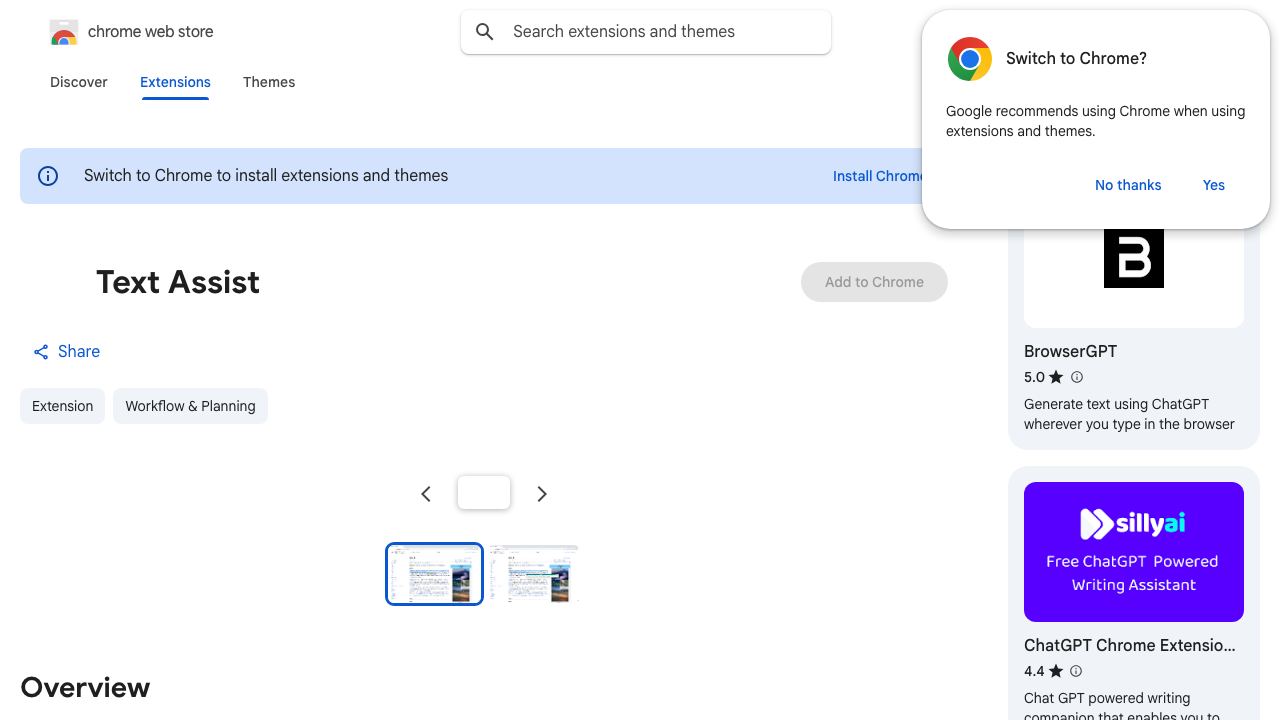The height and width of the screenshot is (720, 1280).
Task: Click the Install Chrome link
Action: coord(878,176)
